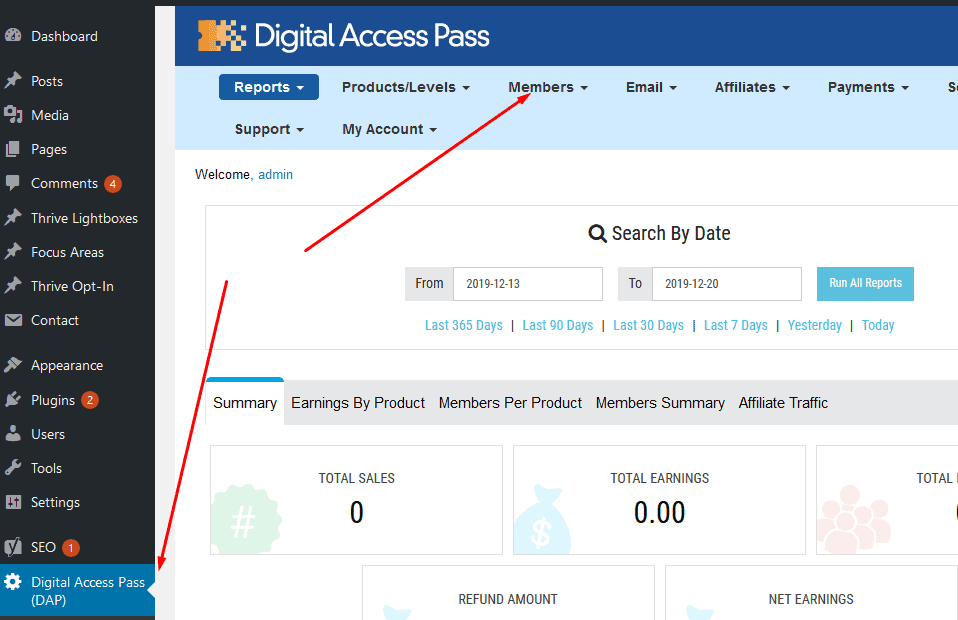958x620 pixels.
Task: Click the Dashboard gauge icon
Action: pos(13,35)
